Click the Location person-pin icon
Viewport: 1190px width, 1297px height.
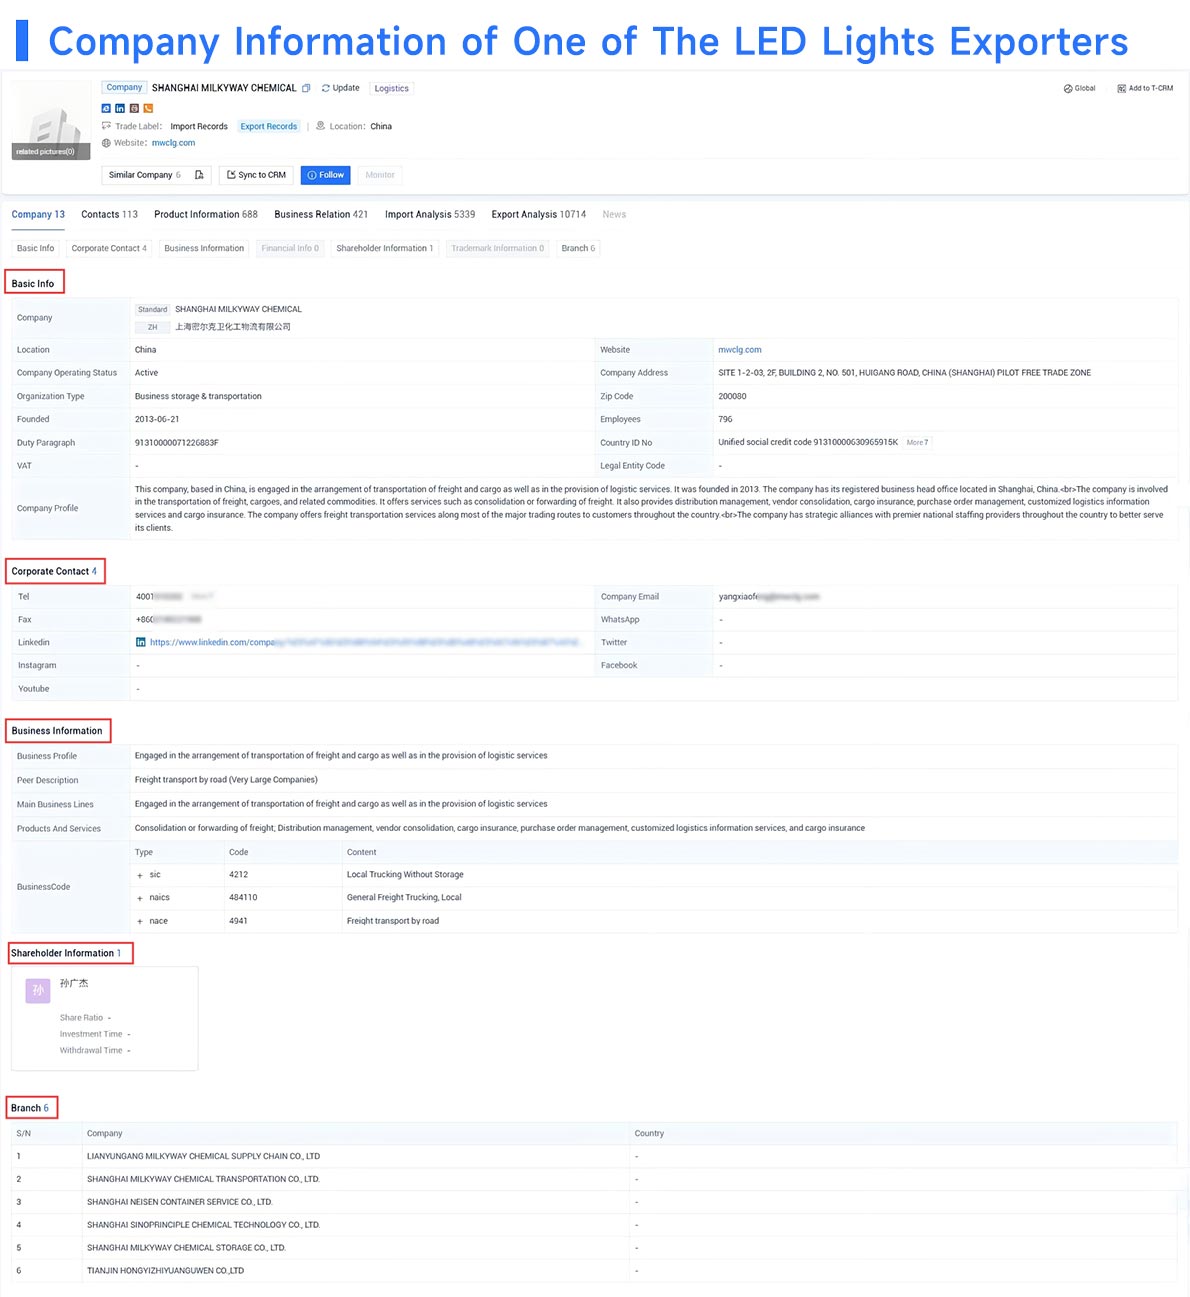[x=321, y=126]
